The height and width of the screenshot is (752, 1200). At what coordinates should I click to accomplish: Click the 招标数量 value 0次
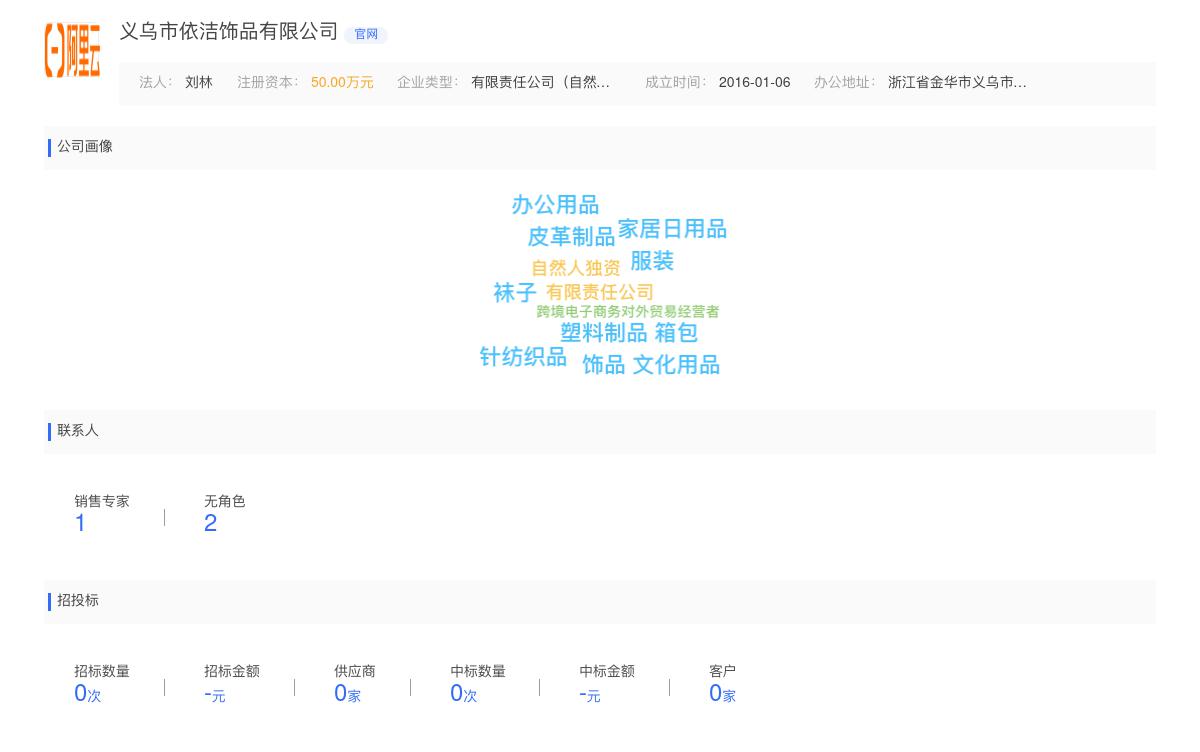[87, 693]
